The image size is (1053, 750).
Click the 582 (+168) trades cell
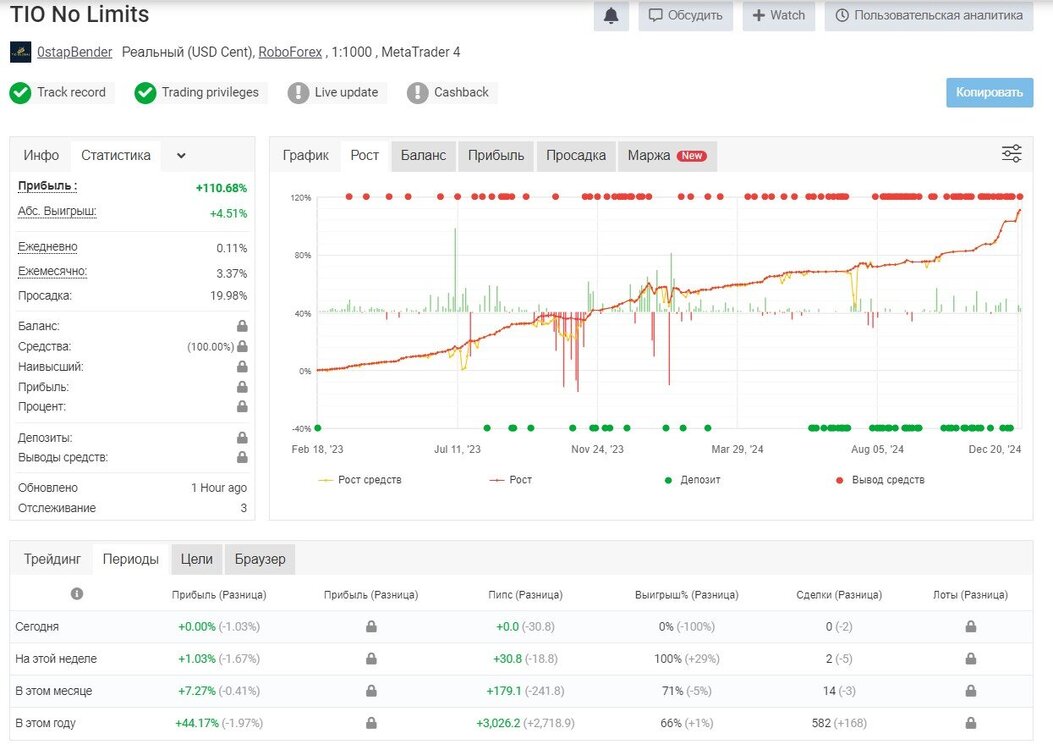coord(839,723)
